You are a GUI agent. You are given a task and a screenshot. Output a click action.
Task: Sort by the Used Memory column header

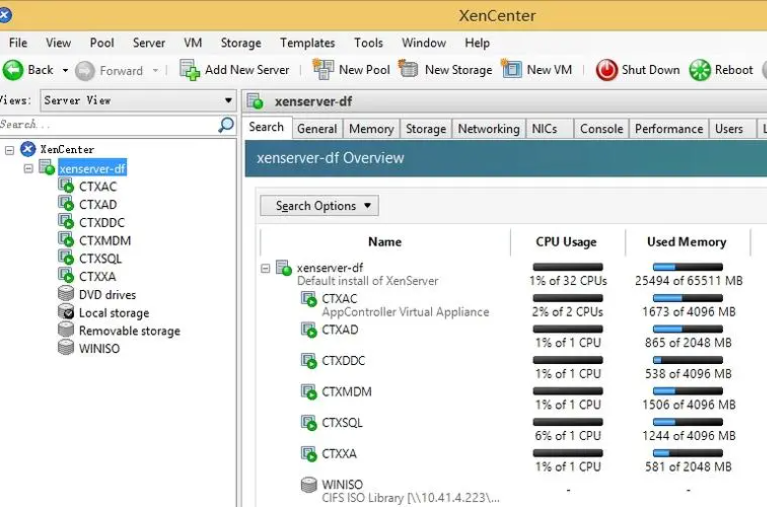687,242
